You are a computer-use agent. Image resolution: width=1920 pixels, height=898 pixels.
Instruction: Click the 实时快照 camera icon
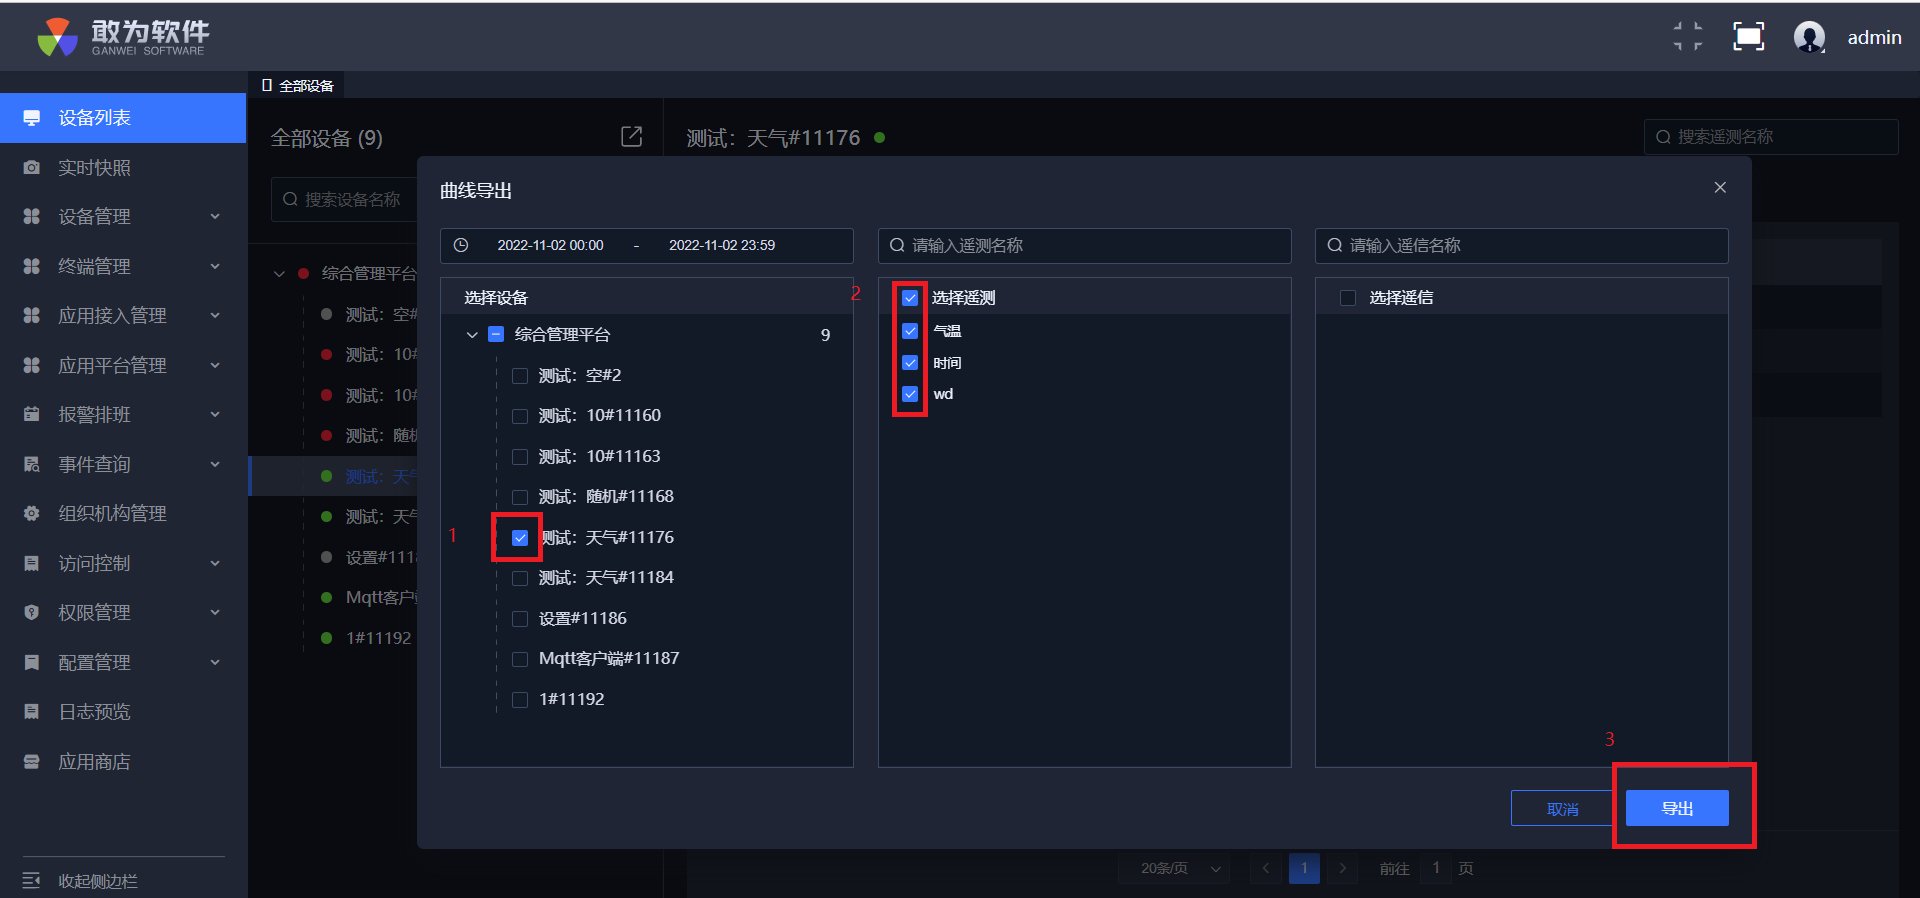(32, 168)
